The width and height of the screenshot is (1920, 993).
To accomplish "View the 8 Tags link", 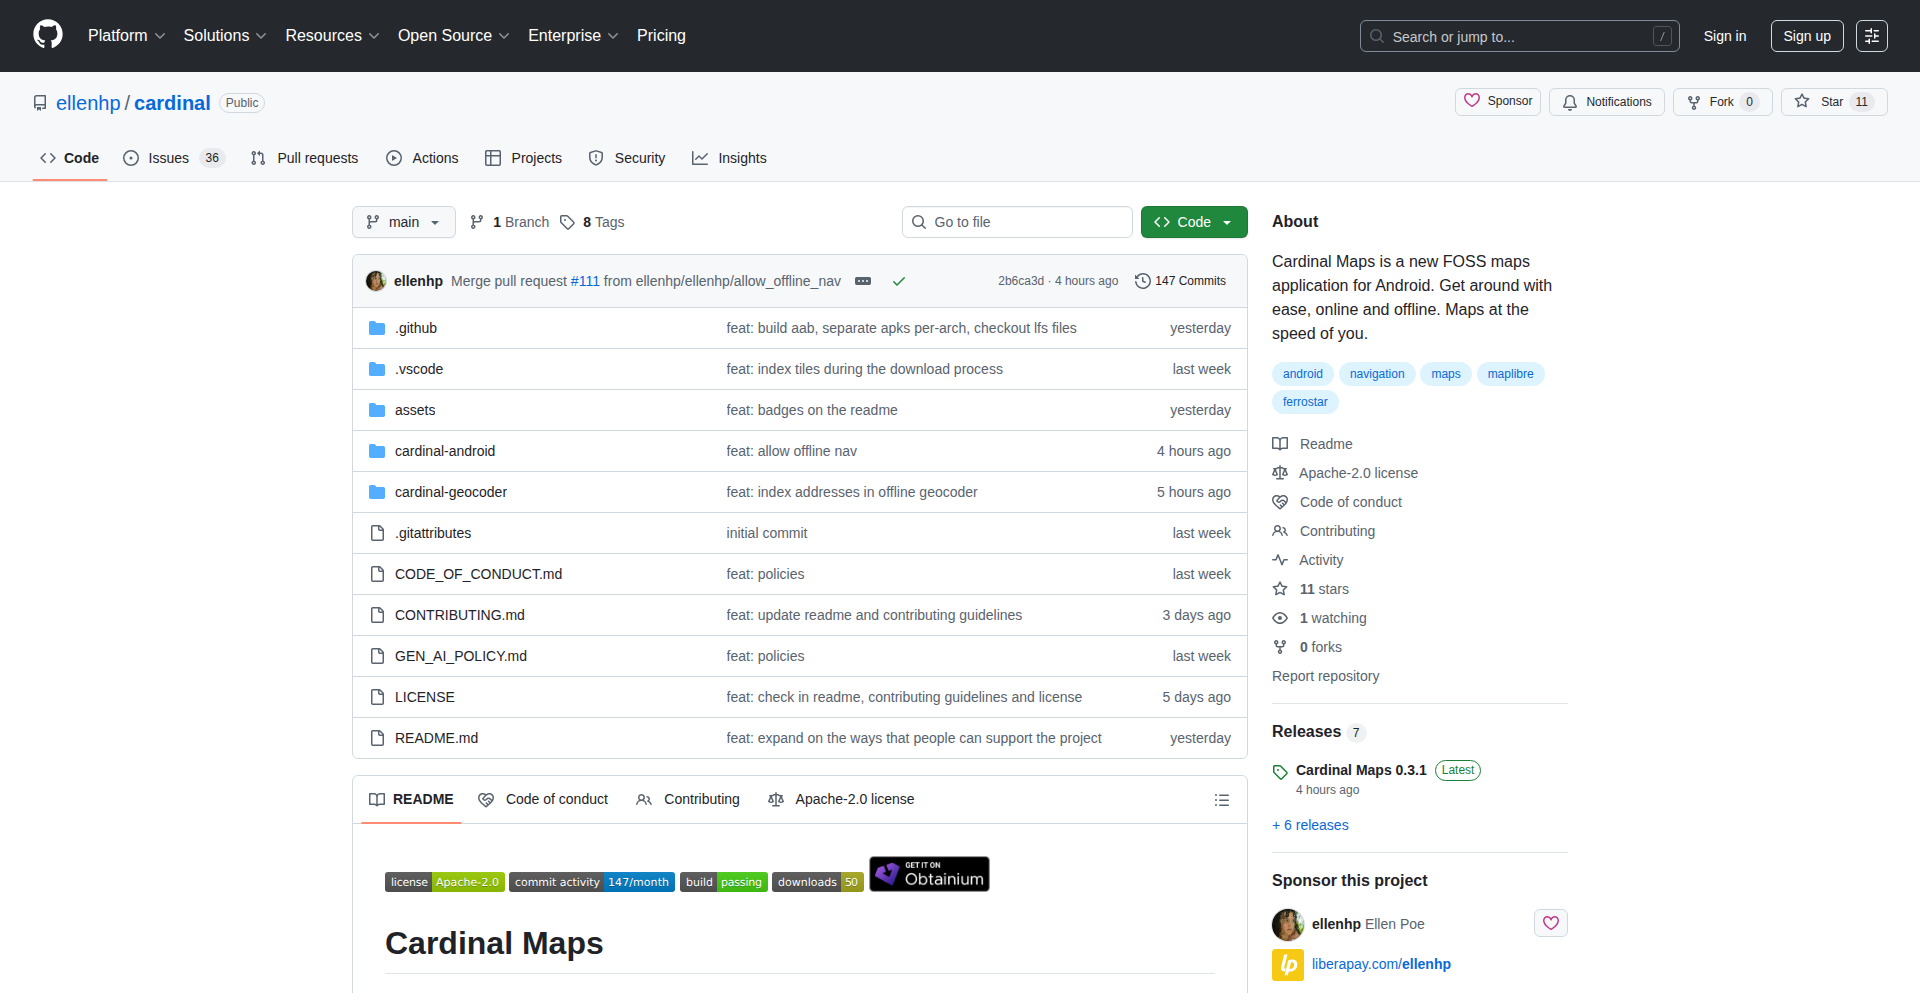I will [x=592, y=222].
